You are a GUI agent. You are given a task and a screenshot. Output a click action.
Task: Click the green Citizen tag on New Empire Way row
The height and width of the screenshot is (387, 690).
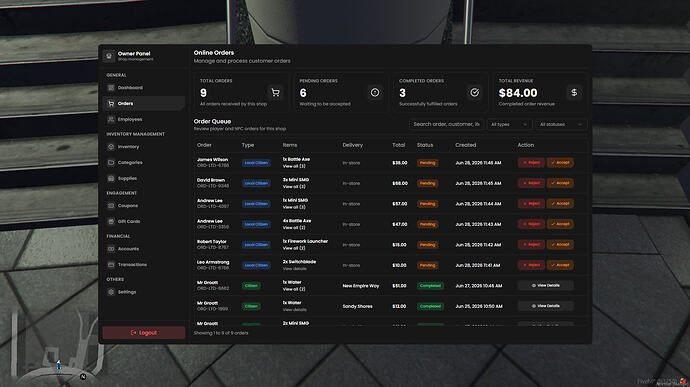point(251,286)
